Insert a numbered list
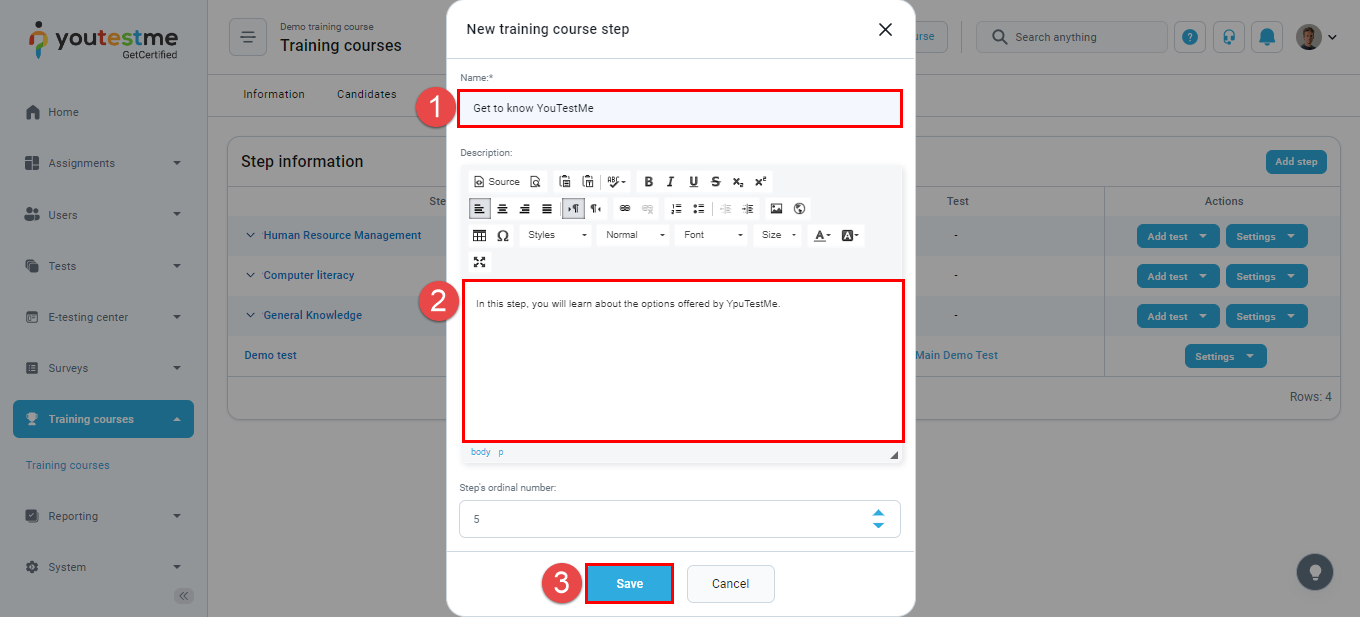The width and height of the screenshot is (1360, 617). pos(676,209)
